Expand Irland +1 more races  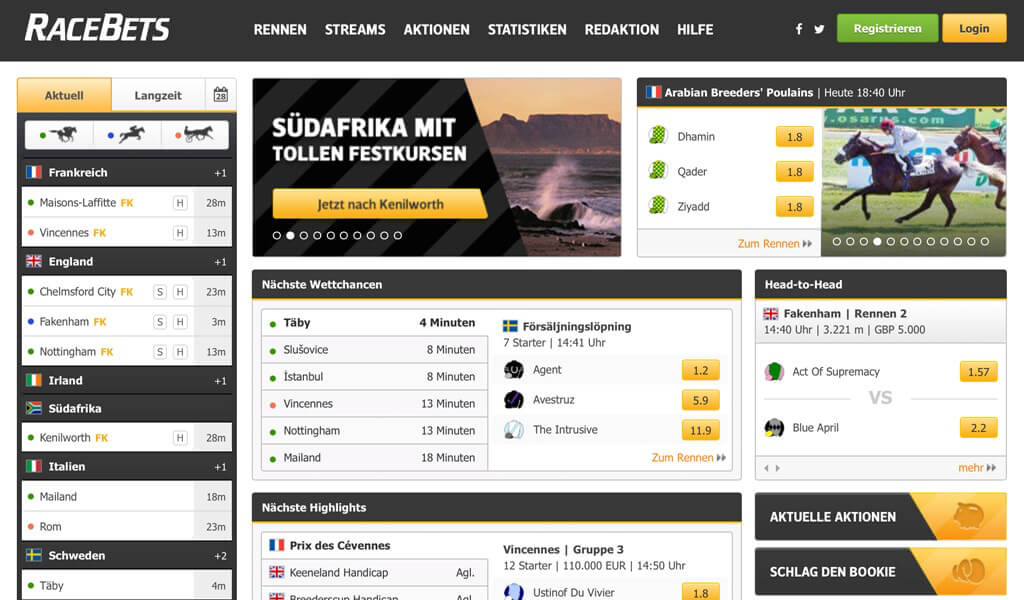pos(220,381)
